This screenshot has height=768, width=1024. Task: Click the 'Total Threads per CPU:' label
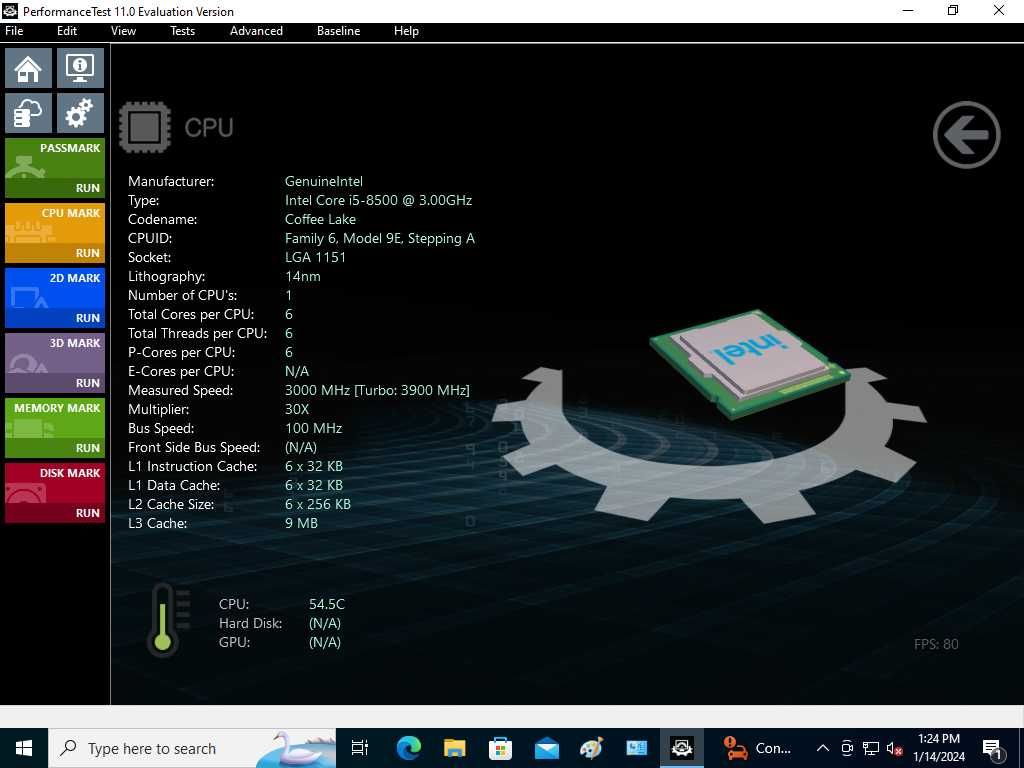click(197, 333)
